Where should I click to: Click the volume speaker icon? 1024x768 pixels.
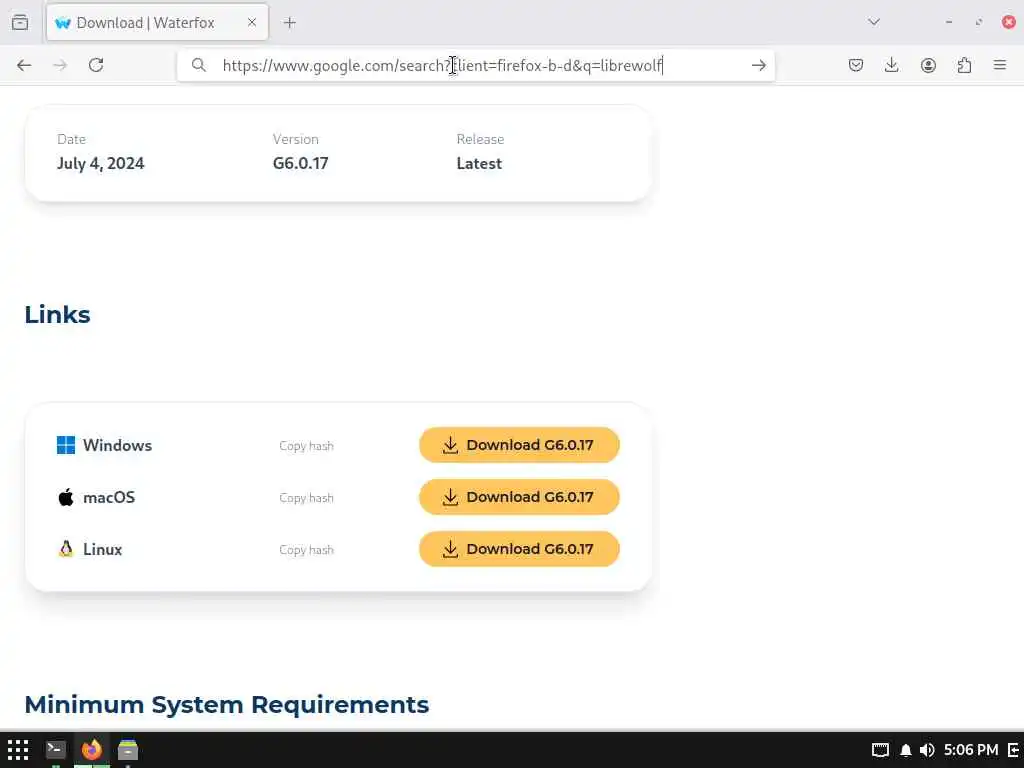click(x=927, y=750)
